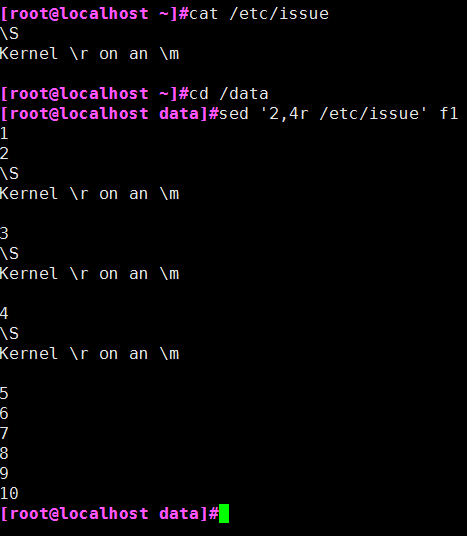
Task: Click the output line showing '4'
Action: point(4,313)
